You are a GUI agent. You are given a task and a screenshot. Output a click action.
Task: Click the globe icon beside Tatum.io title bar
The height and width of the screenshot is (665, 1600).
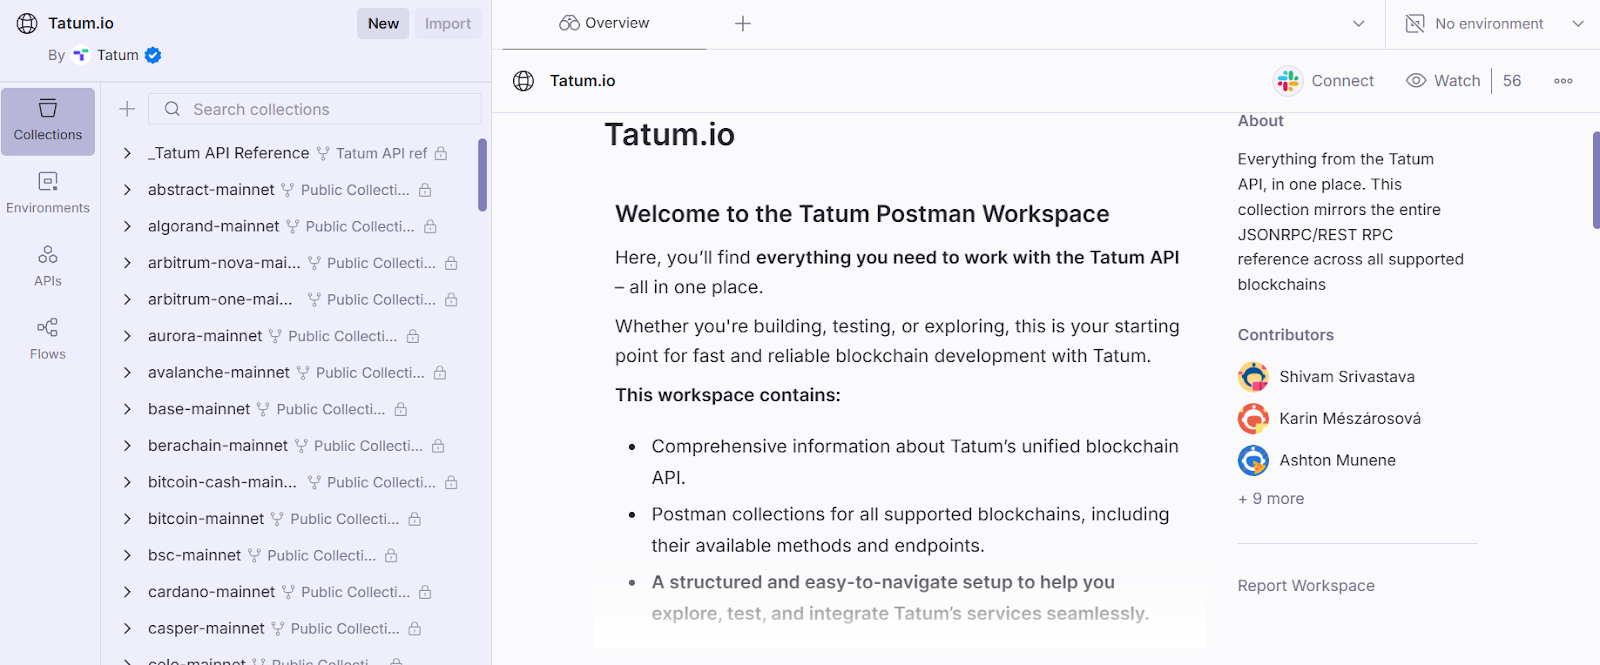tap(523, 81)
